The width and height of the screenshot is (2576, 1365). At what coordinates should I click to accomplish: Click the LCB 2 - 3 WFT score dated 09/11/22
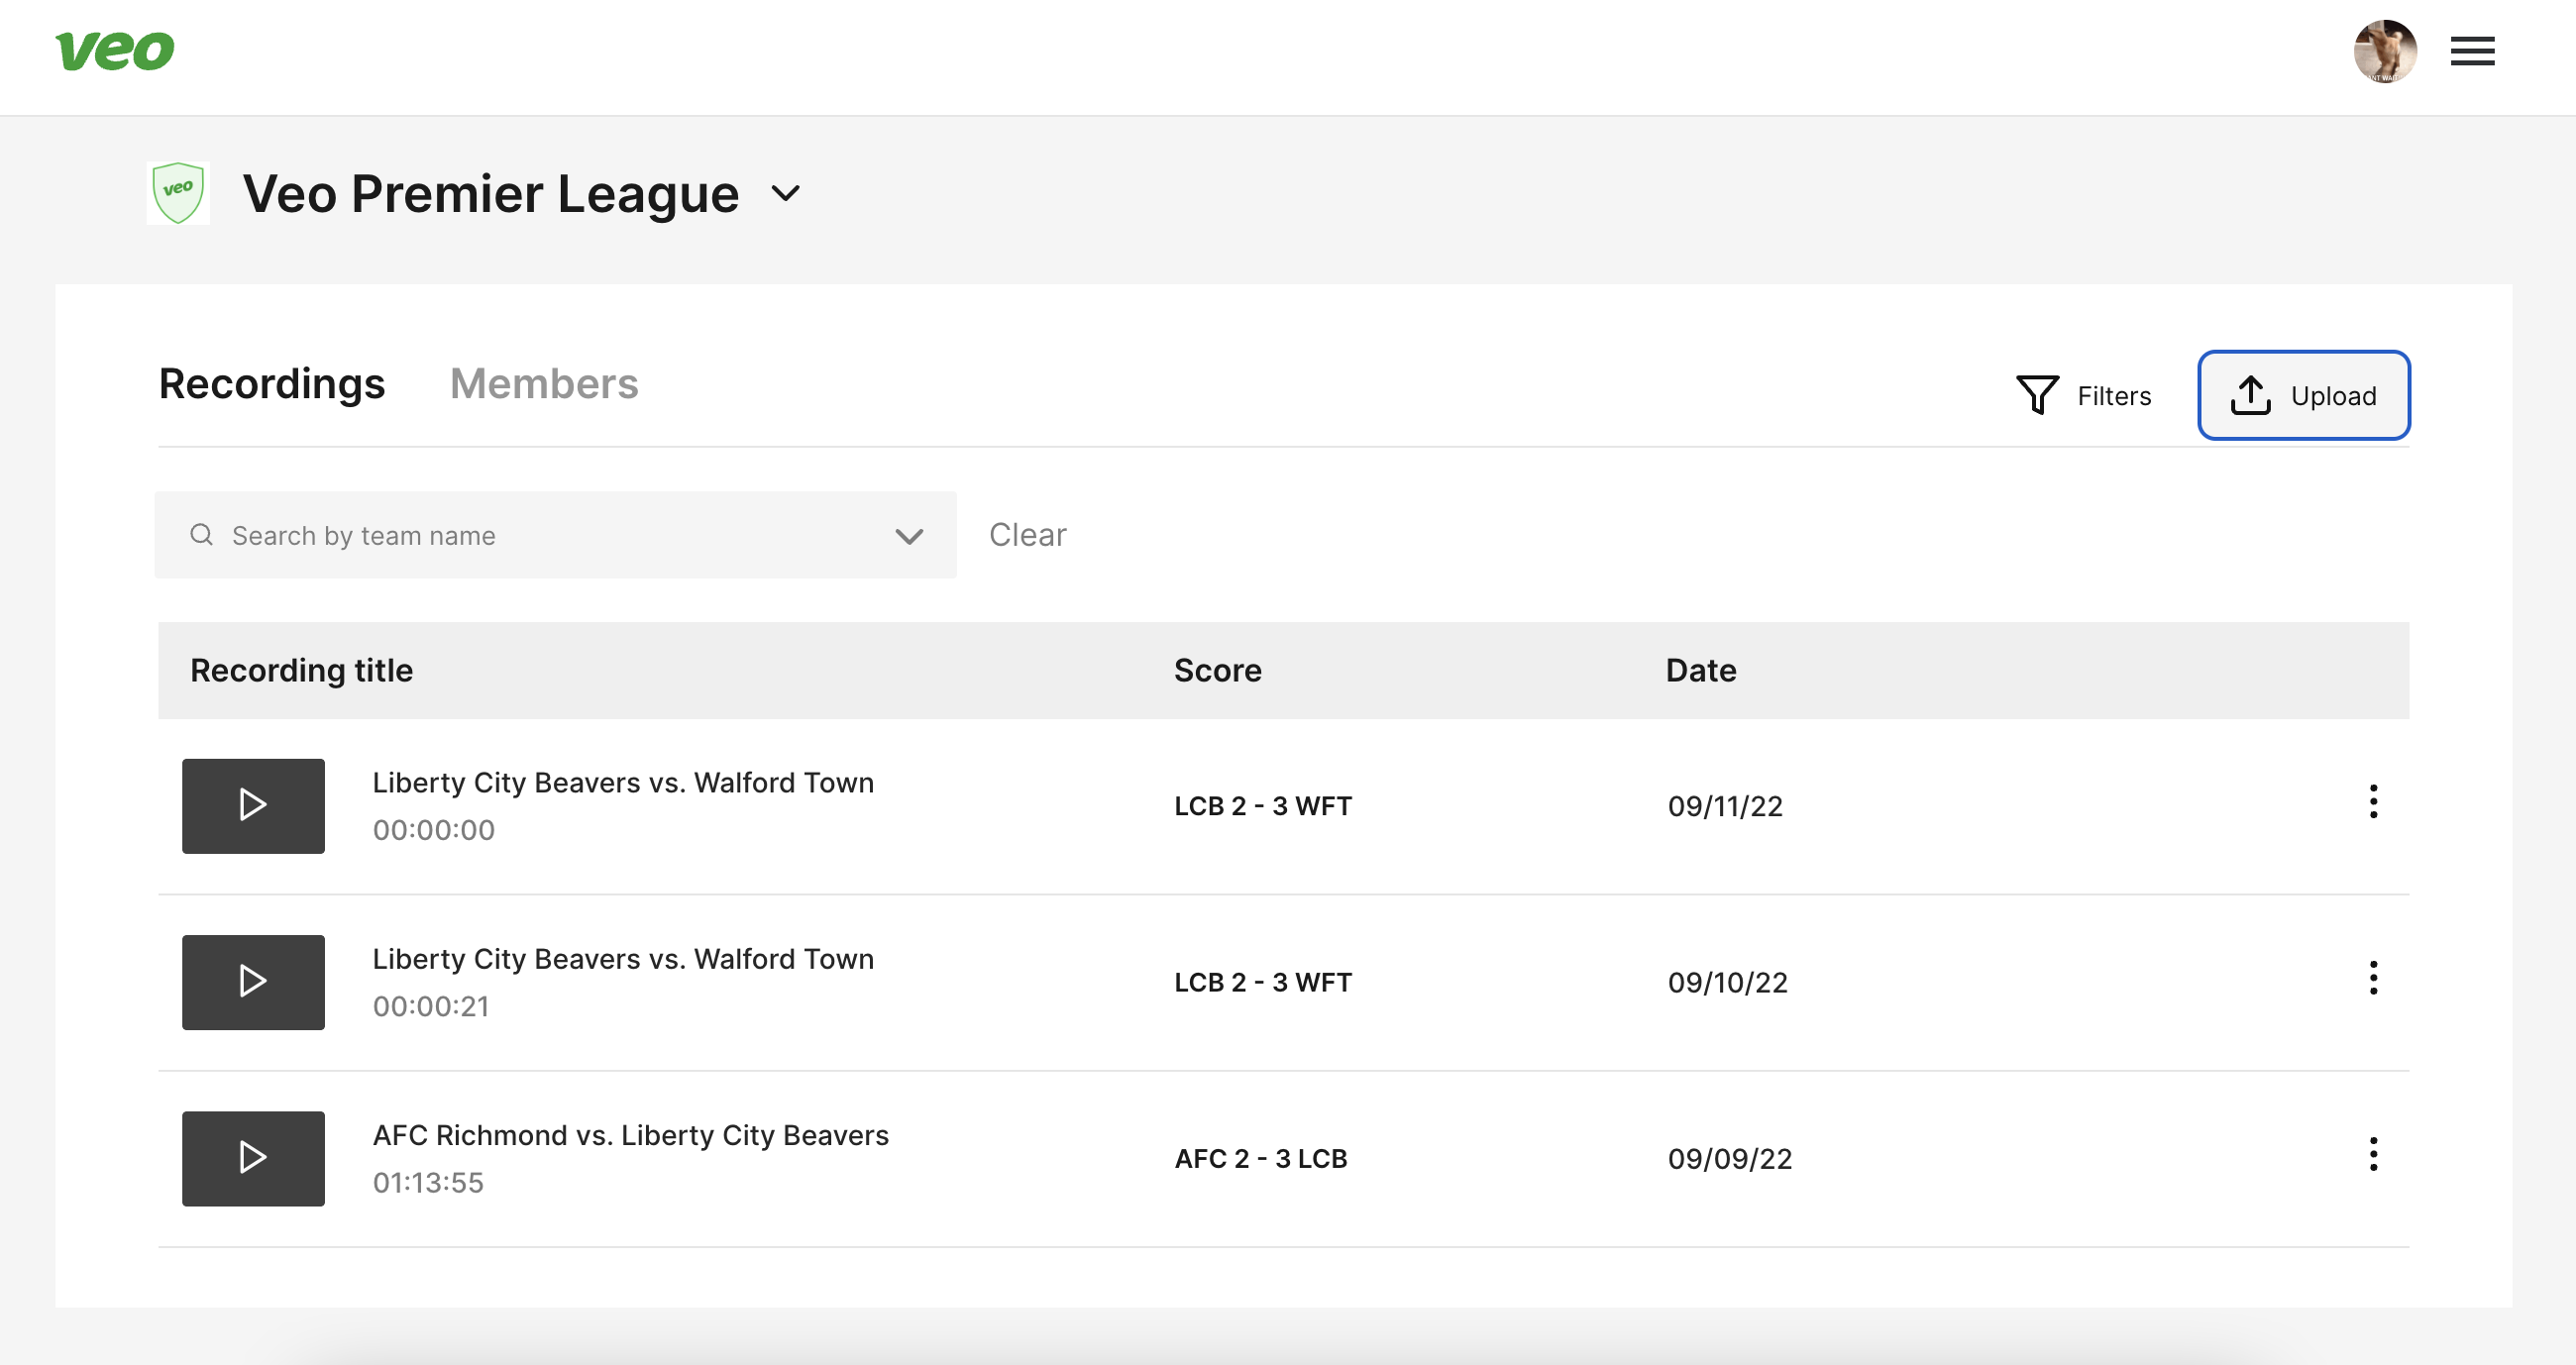(x=1263, y=806)
